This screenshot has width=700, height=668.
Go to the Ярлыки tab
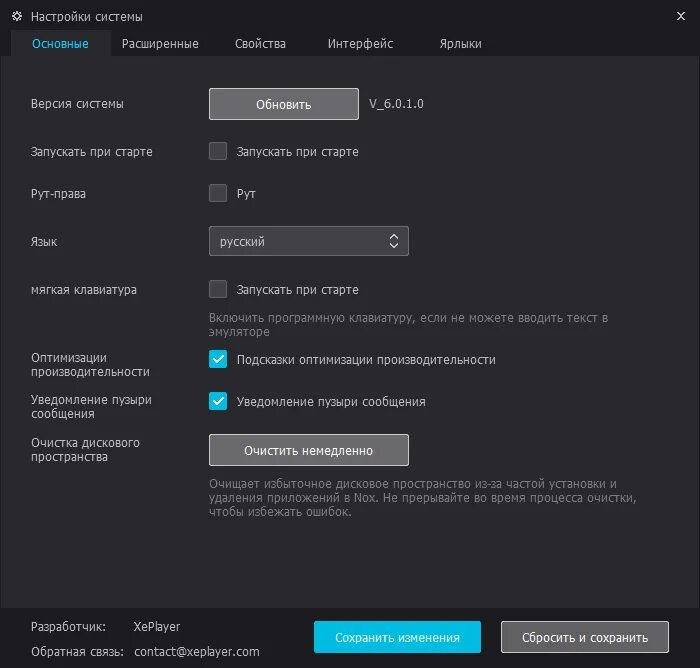tap(460, 44)
